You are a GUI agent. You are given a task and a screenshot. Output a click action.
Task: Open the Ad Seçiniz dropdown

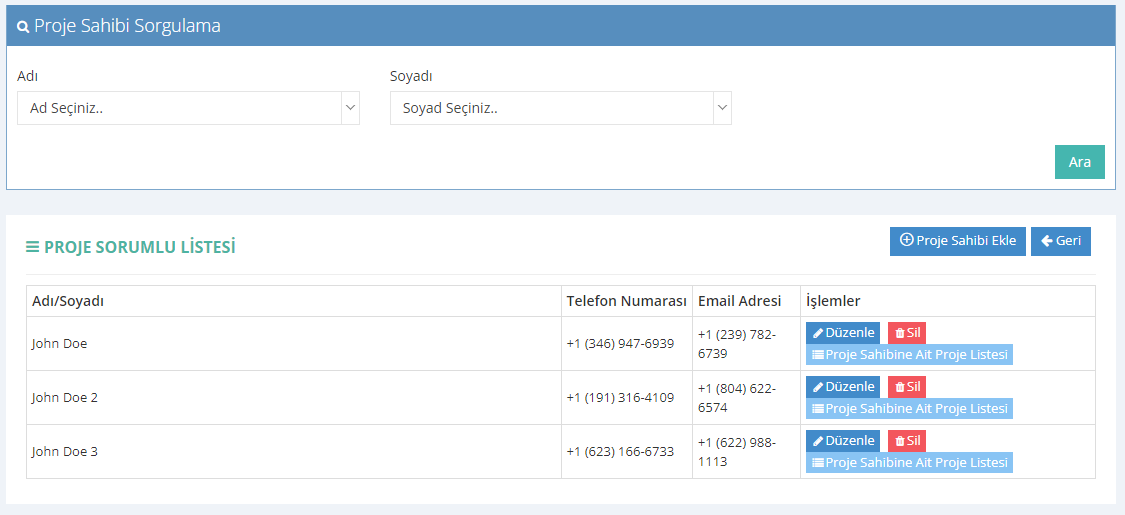point(188,108)
